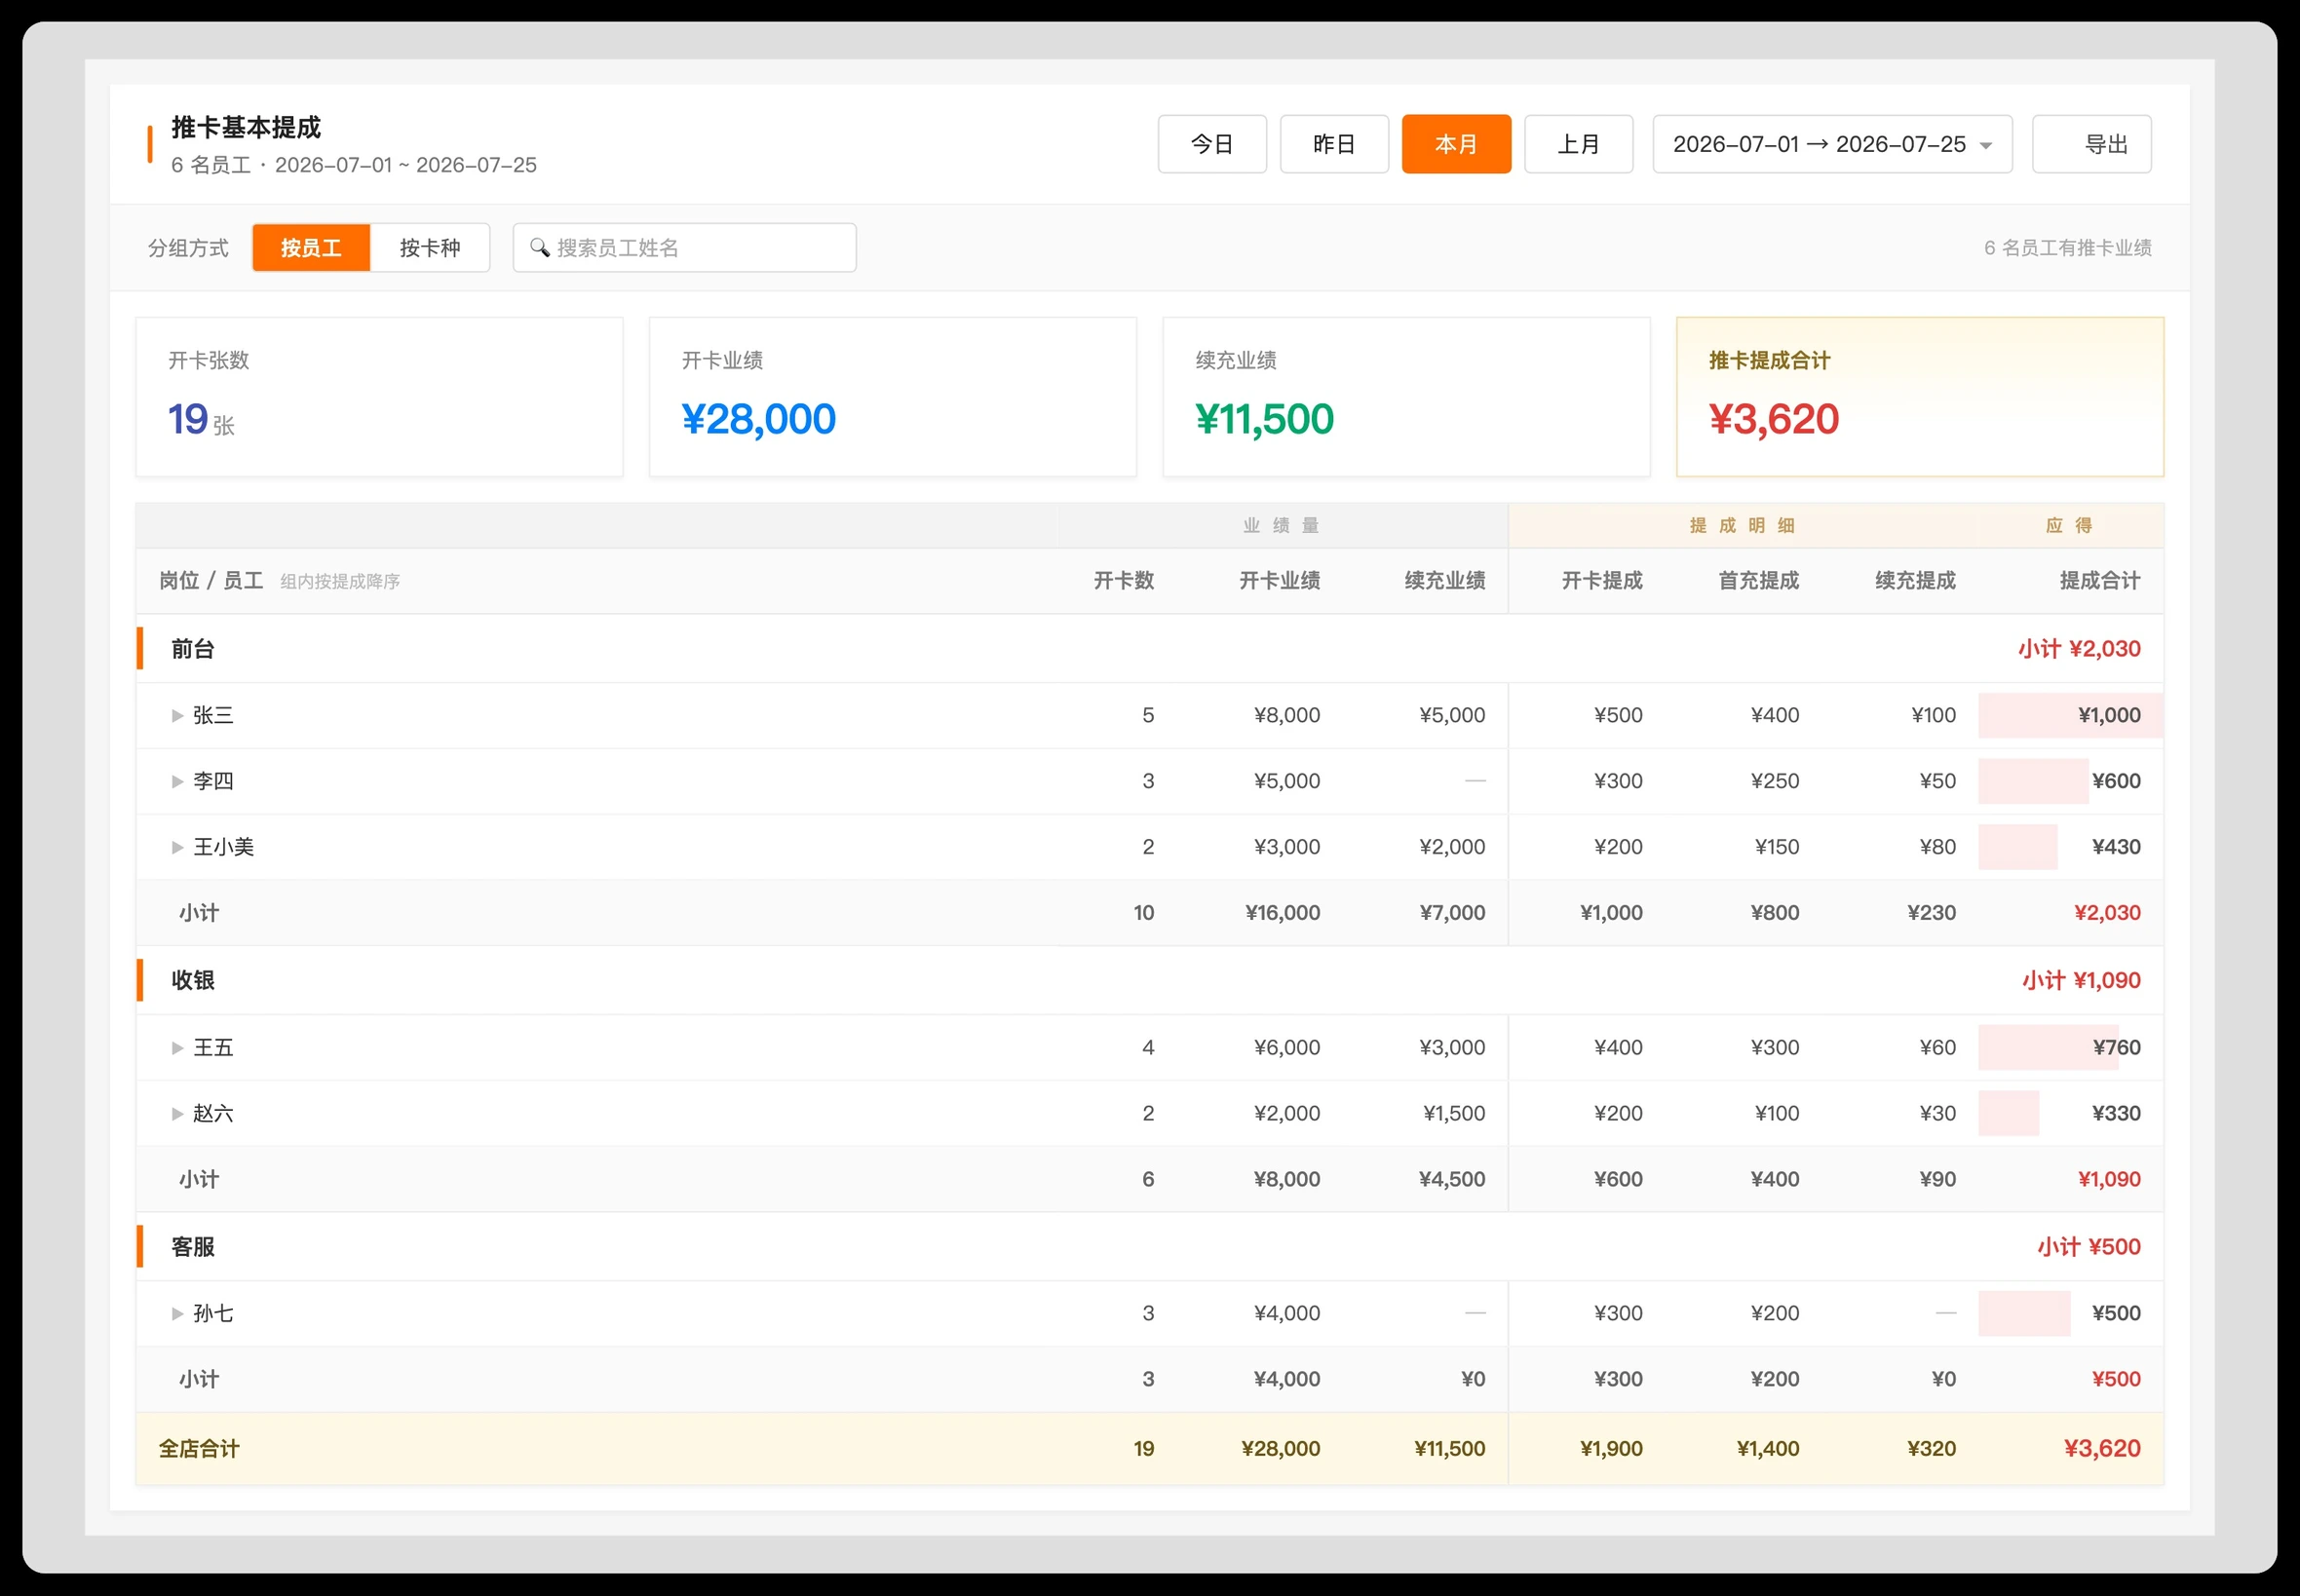Image resolution: width=2300 pixels, height=1596 pixels.
Task: Expand the 王五 employee row
Action: [x=177, y=1047]
